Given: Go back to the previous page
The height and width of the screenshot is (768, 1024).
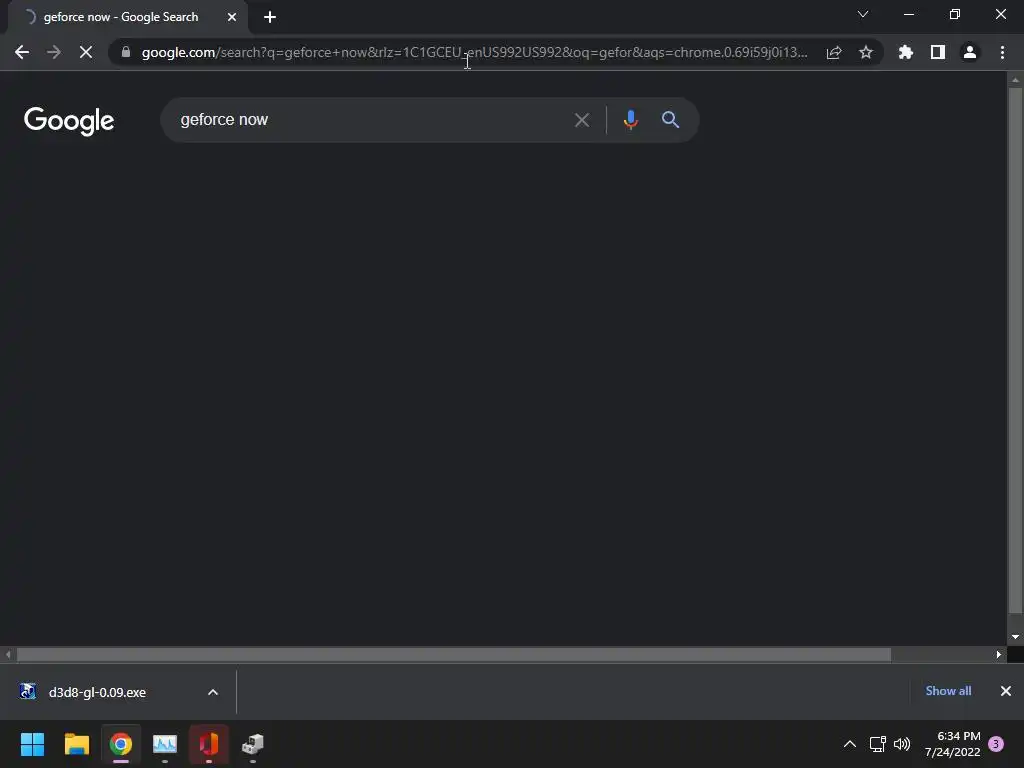Looking at the screenshot, I should [x=22, y=52].
